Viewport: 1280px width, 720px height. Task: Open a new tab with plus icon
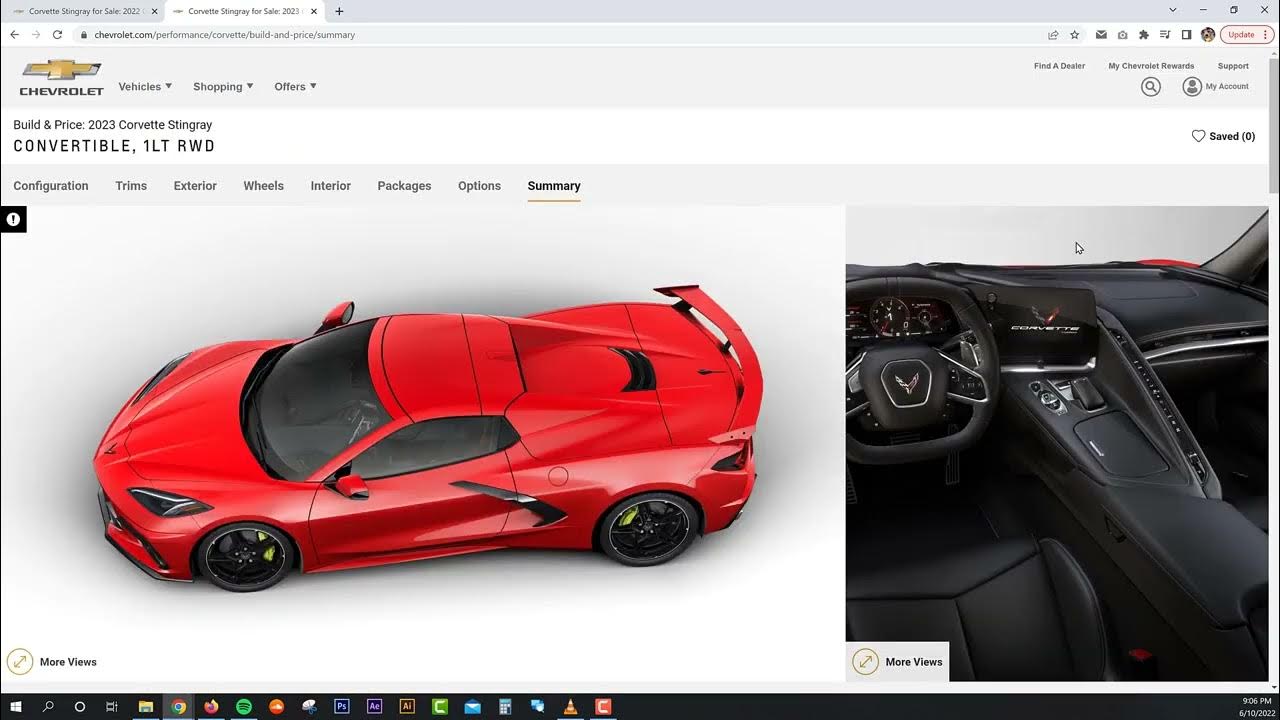339,11
